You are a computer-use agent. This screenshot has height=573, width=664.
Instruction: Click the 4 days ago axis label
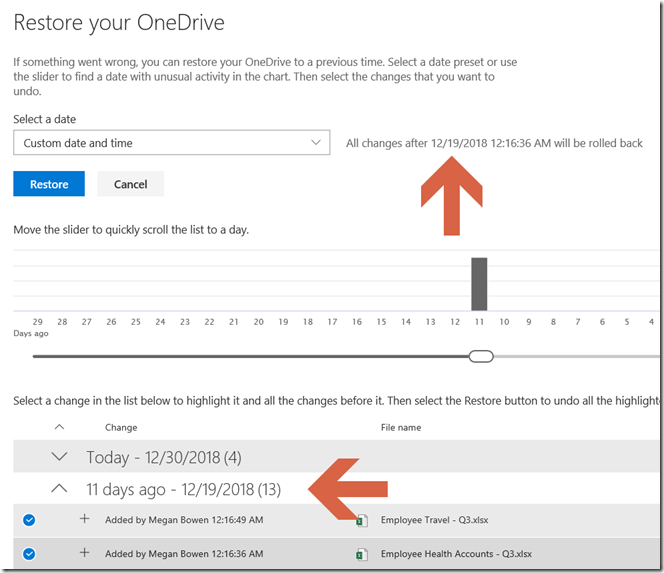click(651, 322)
